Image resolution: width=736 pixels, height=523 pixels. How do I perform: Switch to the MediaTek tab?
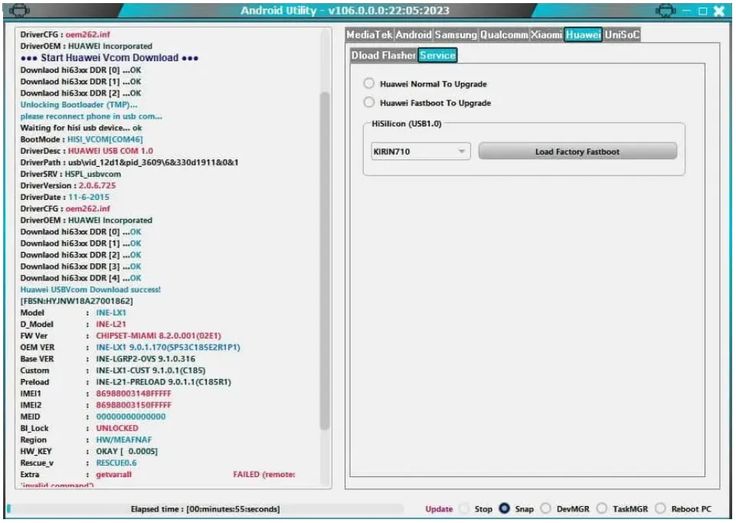click(369, 35)
